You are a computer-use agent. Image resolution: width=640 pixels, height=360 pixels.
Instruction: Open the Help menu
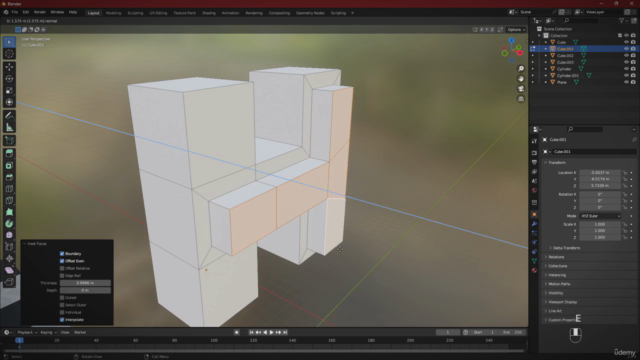(73, 13)
